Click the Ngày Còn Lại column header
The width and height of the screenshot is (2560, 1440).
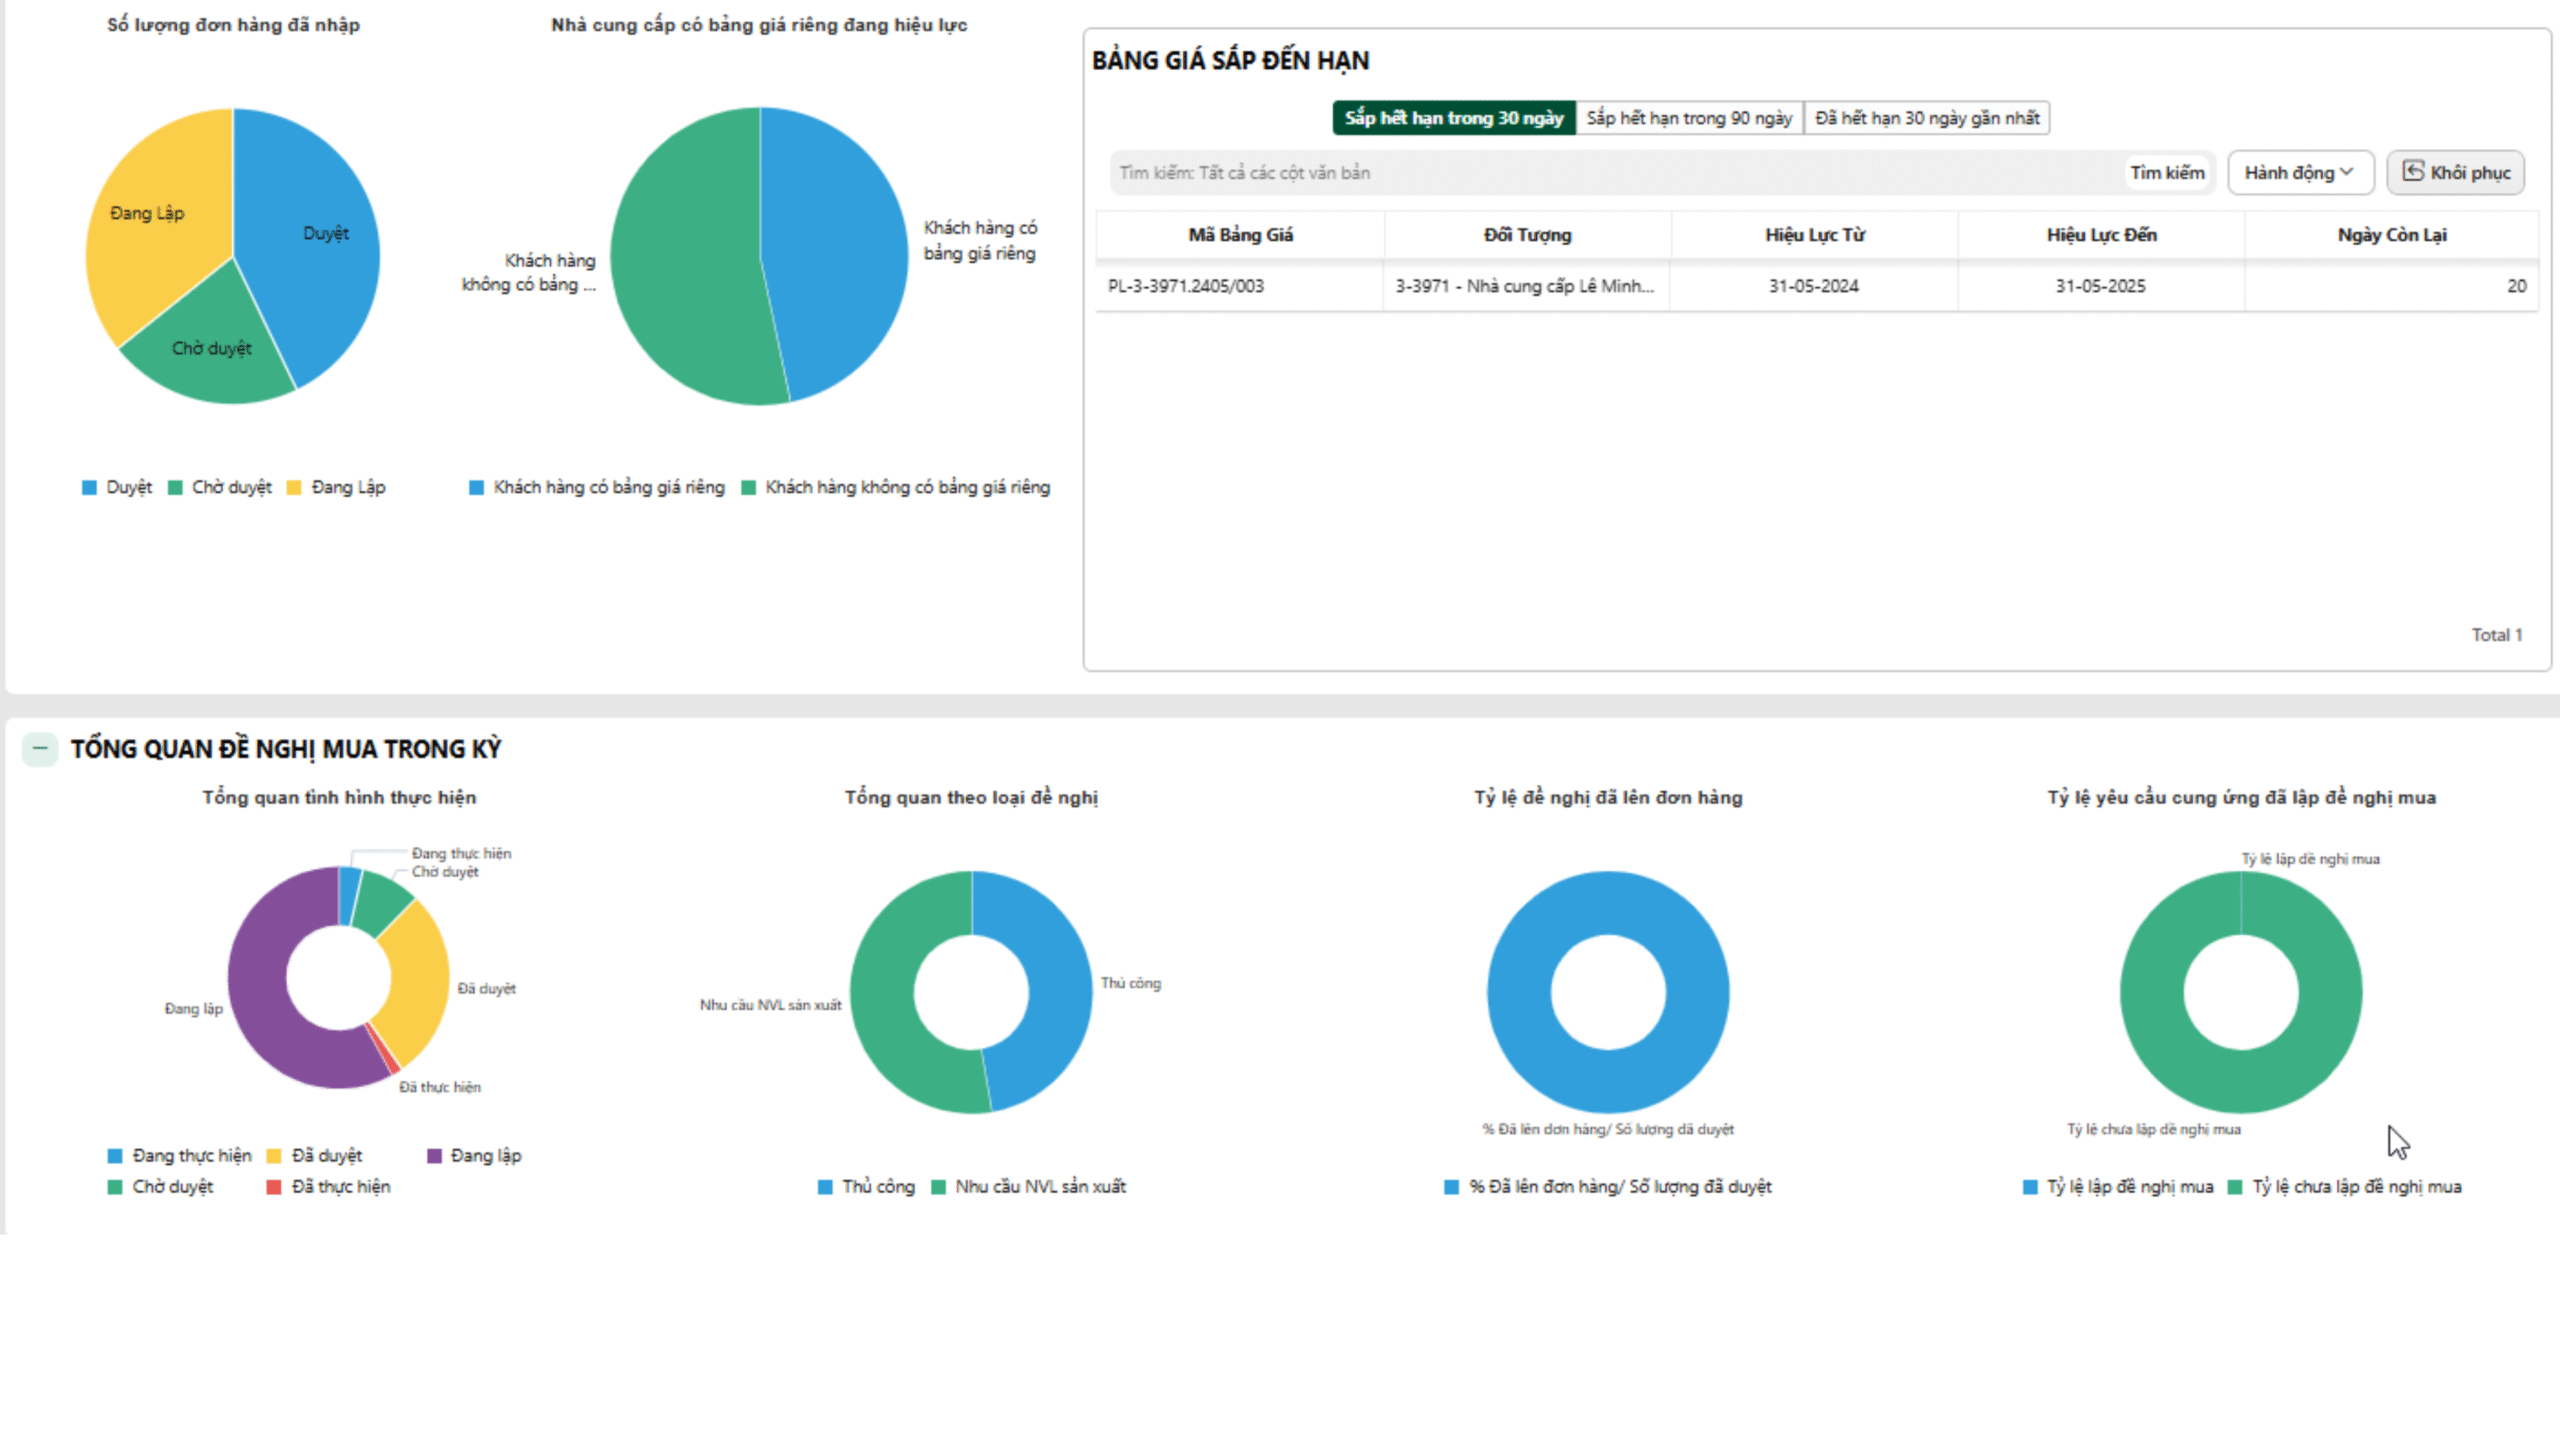click(2391, 235)
